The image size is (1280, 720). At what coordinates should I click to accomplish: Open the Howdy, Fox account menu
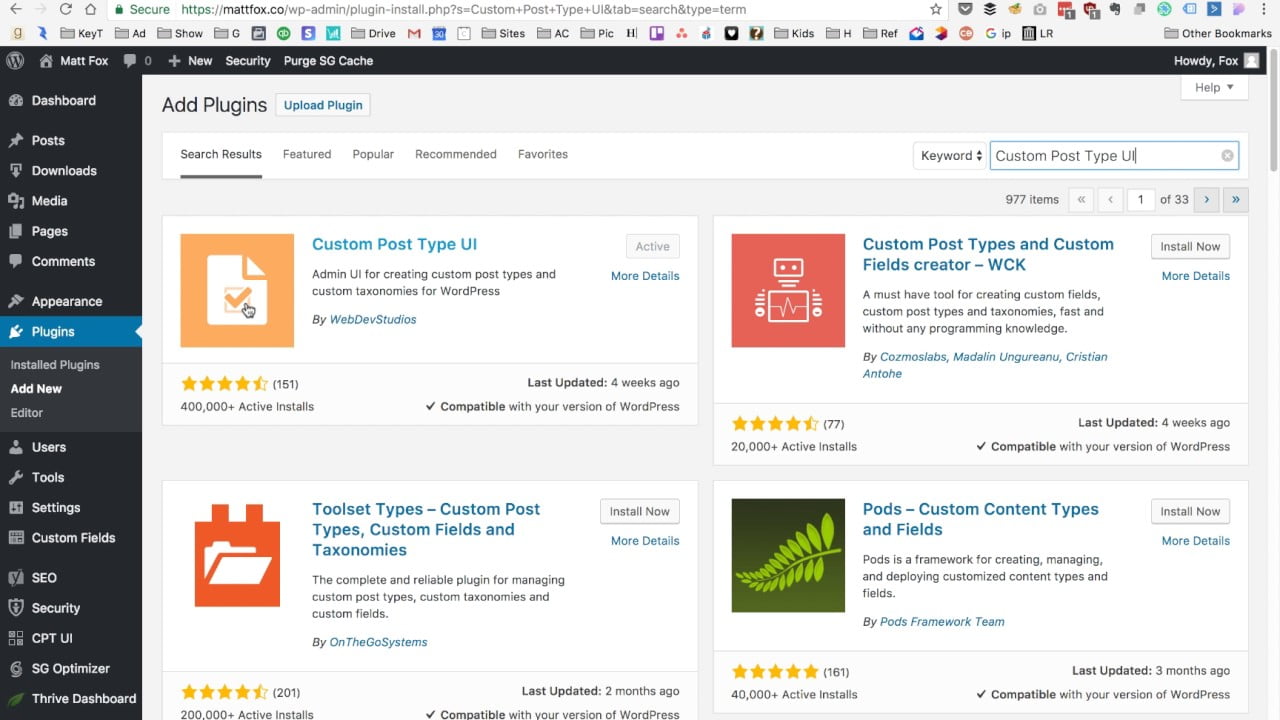[x=1212, y=60]
